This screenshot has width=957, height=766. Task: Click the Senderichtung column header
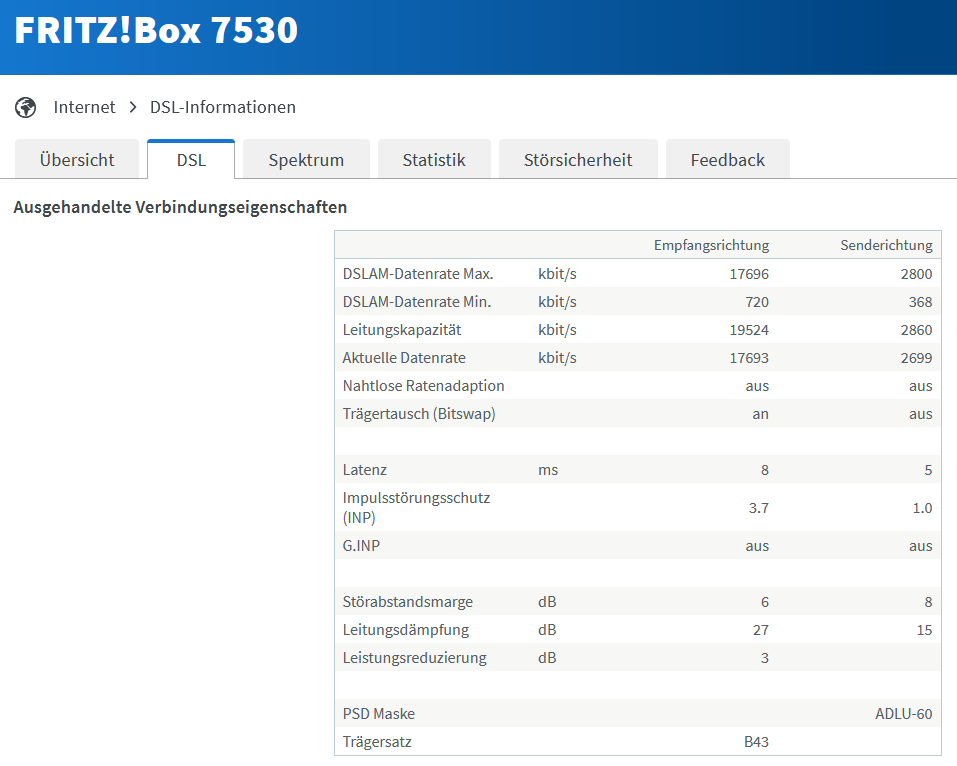(887, 245)
